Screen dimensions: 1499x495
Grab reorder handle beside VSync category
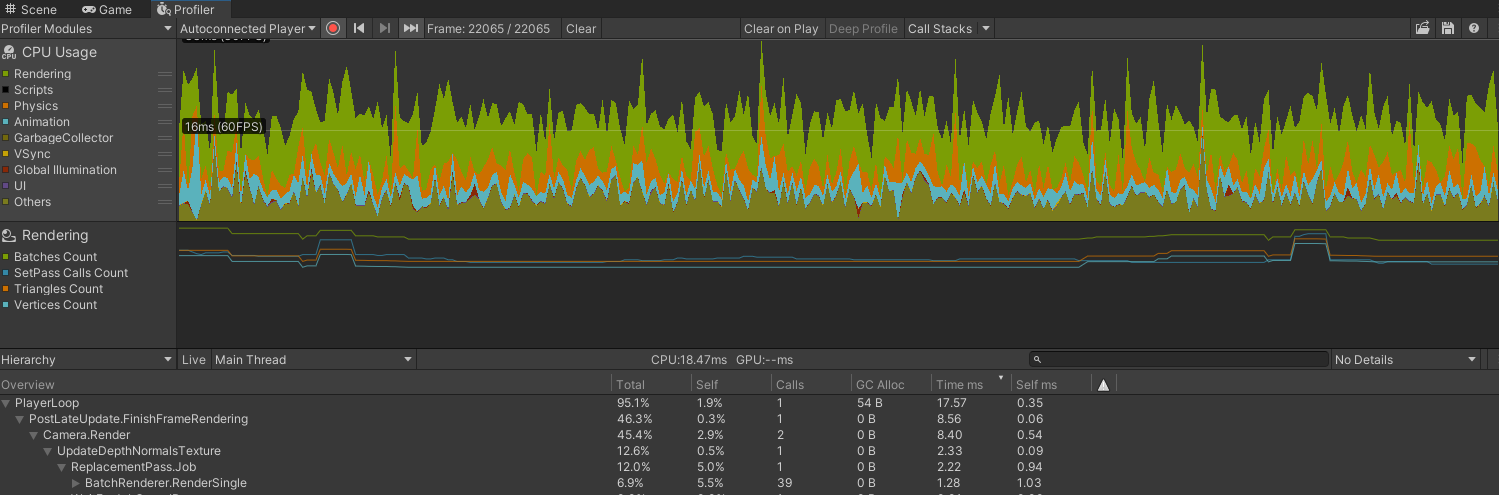165,154
